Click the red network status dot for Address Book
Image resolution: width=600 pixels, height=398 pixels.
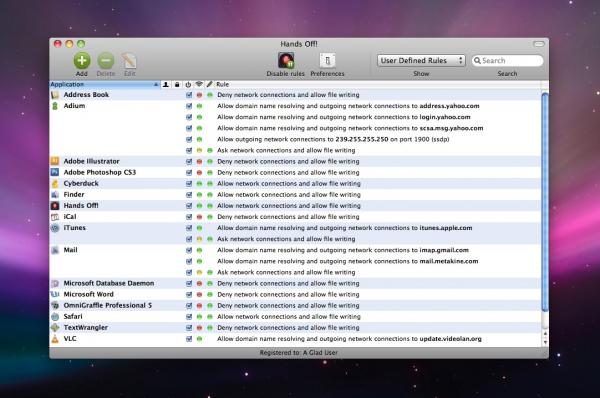199,95
